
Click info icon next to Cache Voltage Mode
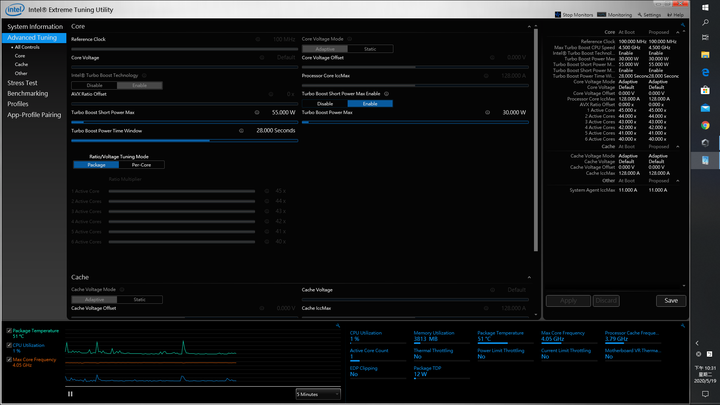coord(122,290)
